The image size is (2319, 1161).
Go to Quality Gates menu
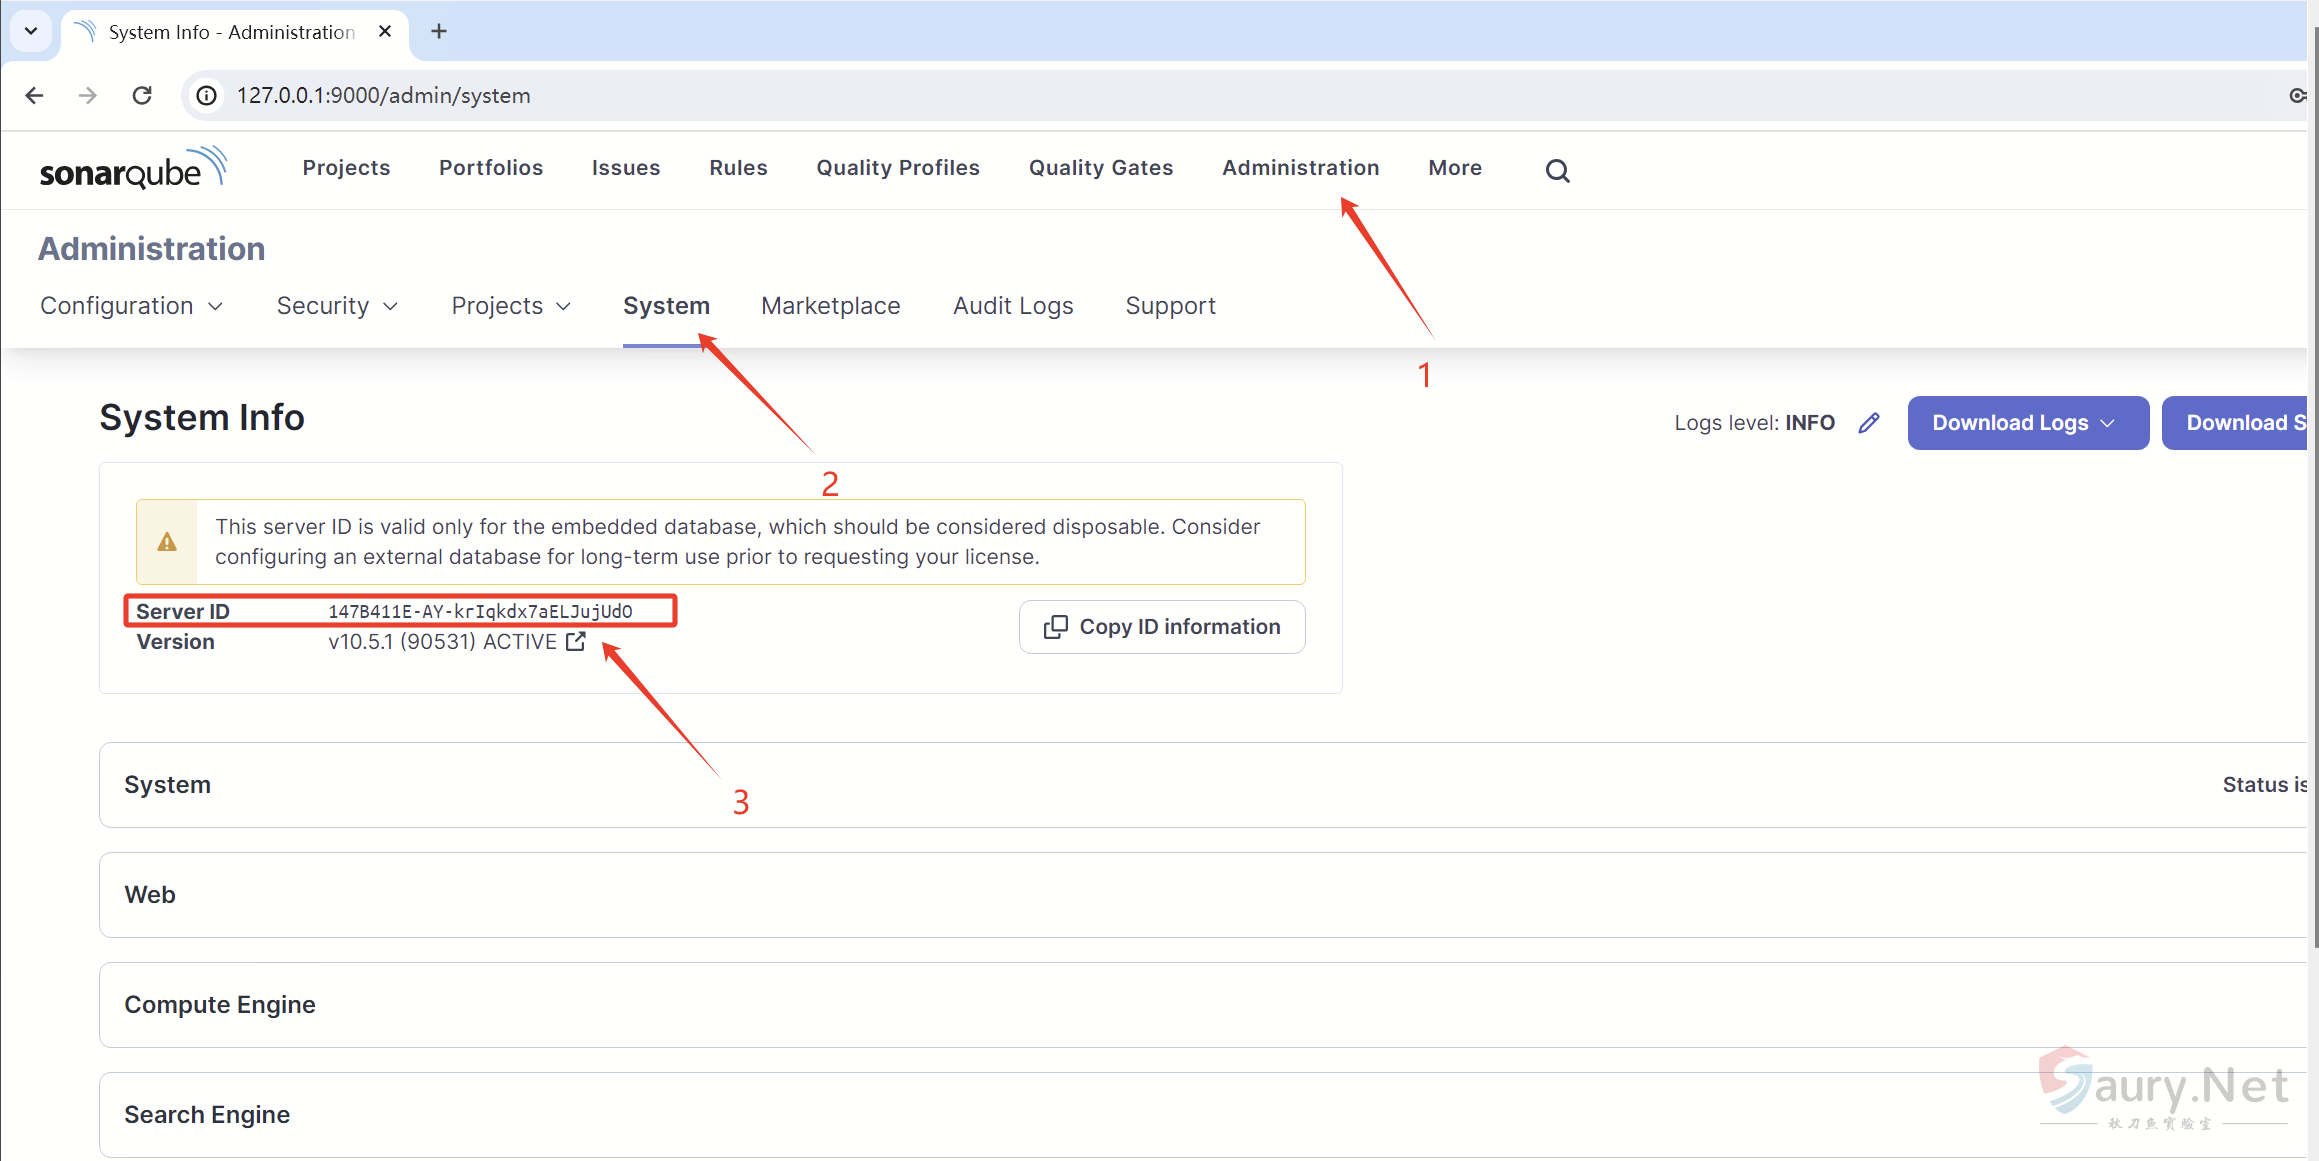[1100, 168]
